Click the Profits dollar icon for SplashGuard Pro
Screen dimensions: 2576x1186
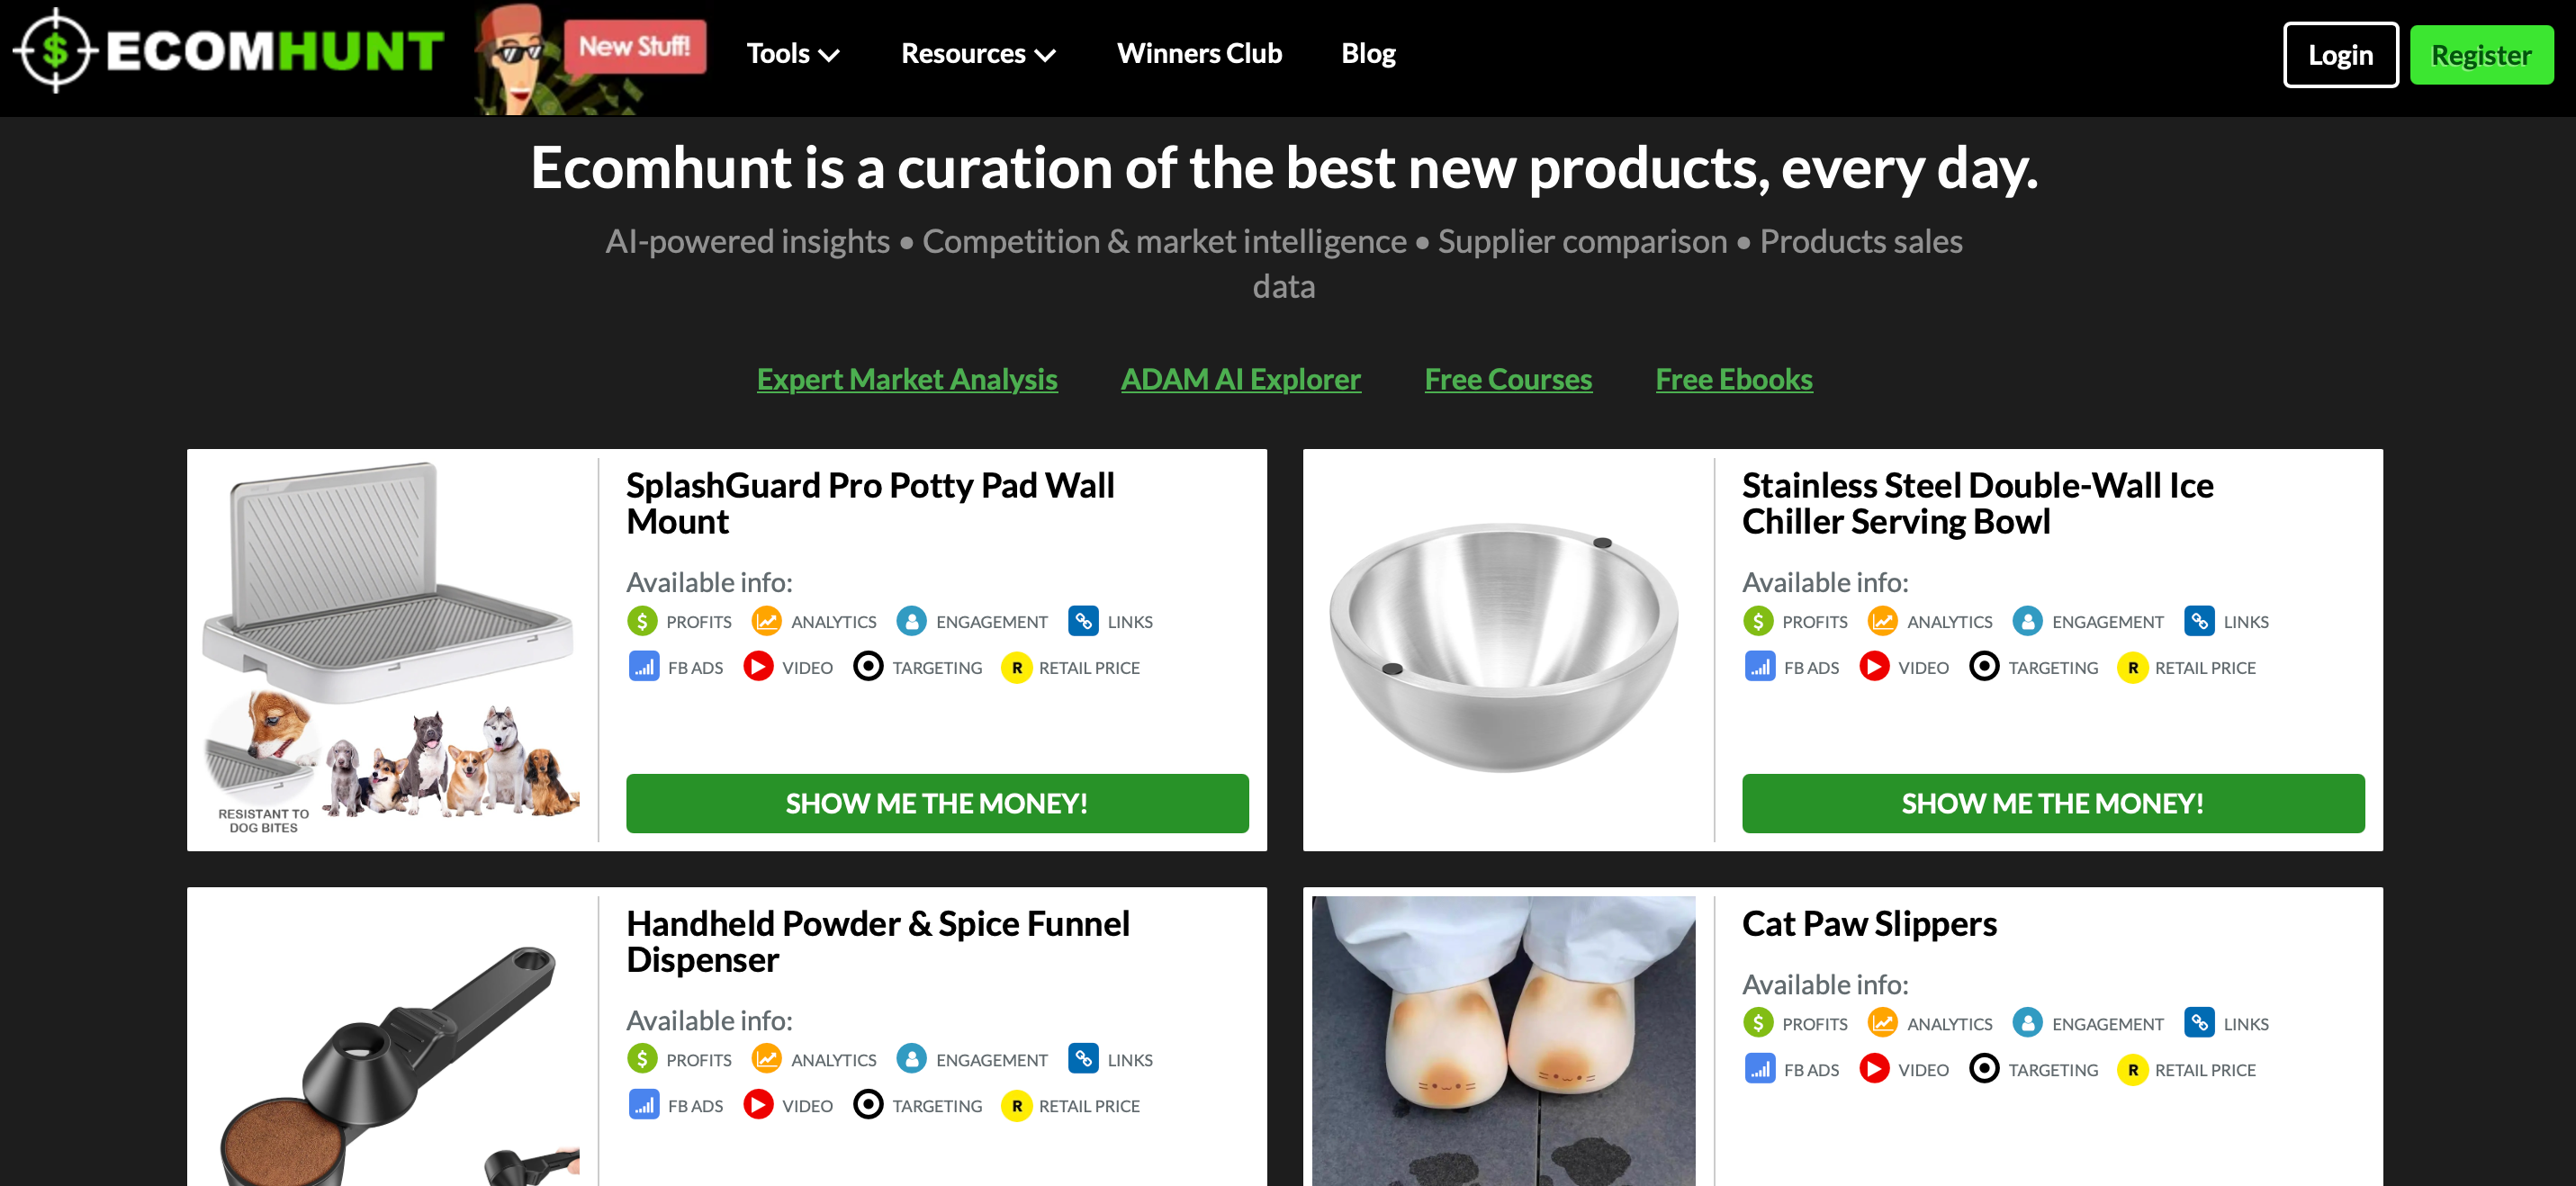(x=642, y=621)
